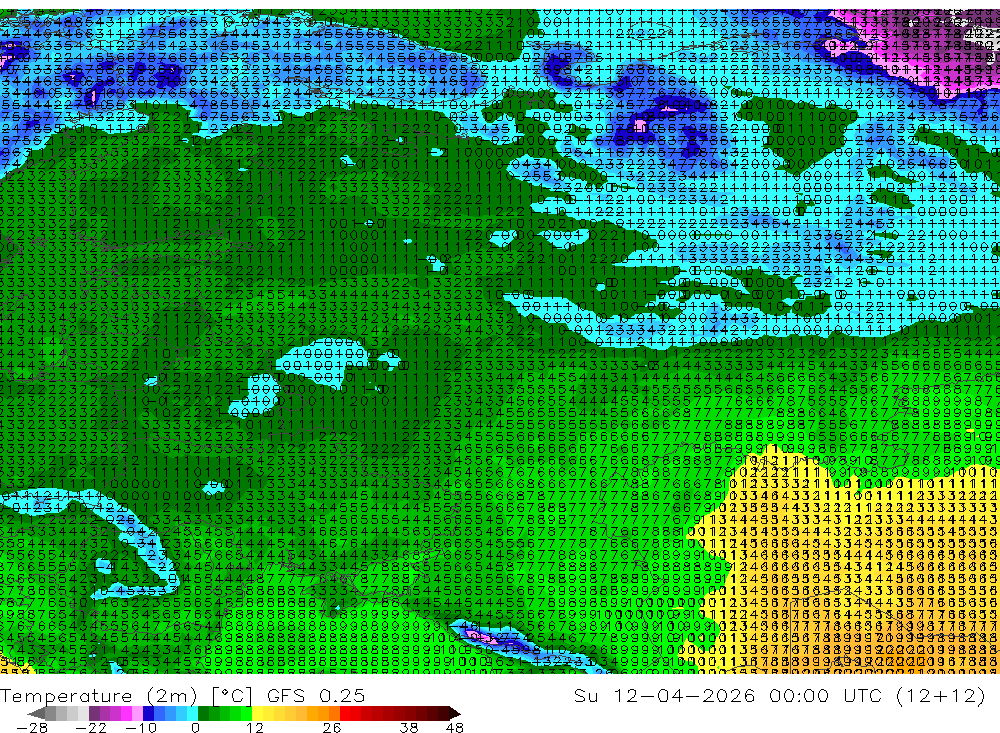The image size is (1000, 733).
Task: Click the '48' legend value
Action: point(455,728)
